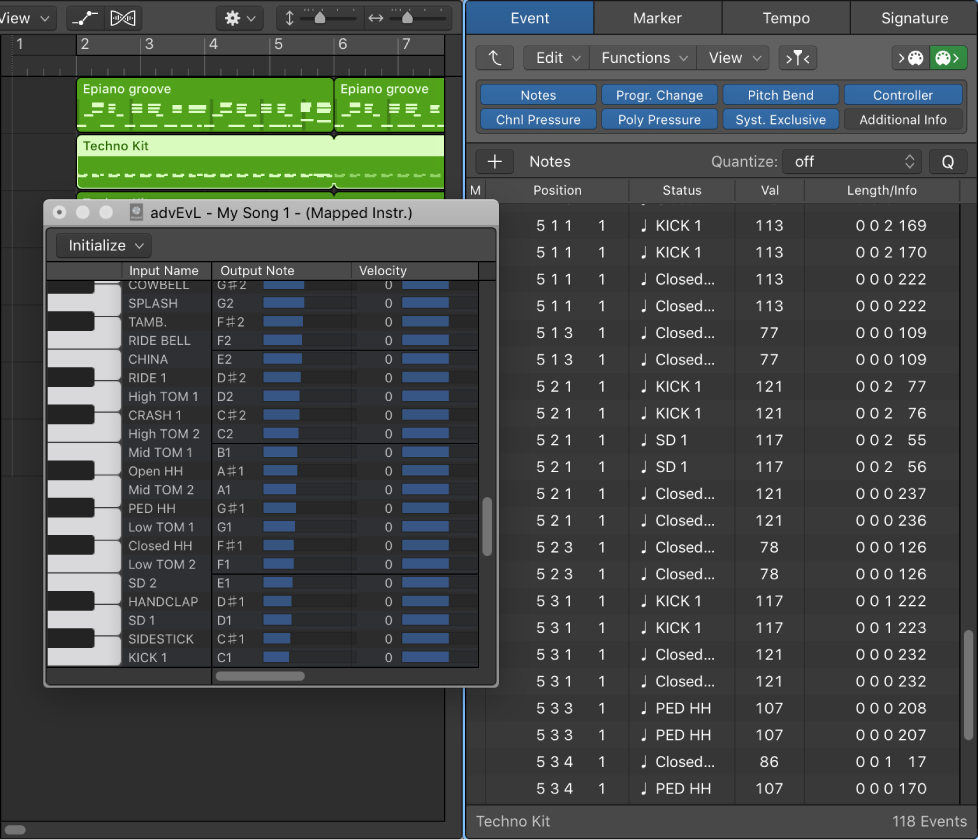Open the Functions menu
978x840 pixels.
tap(643, 58)
